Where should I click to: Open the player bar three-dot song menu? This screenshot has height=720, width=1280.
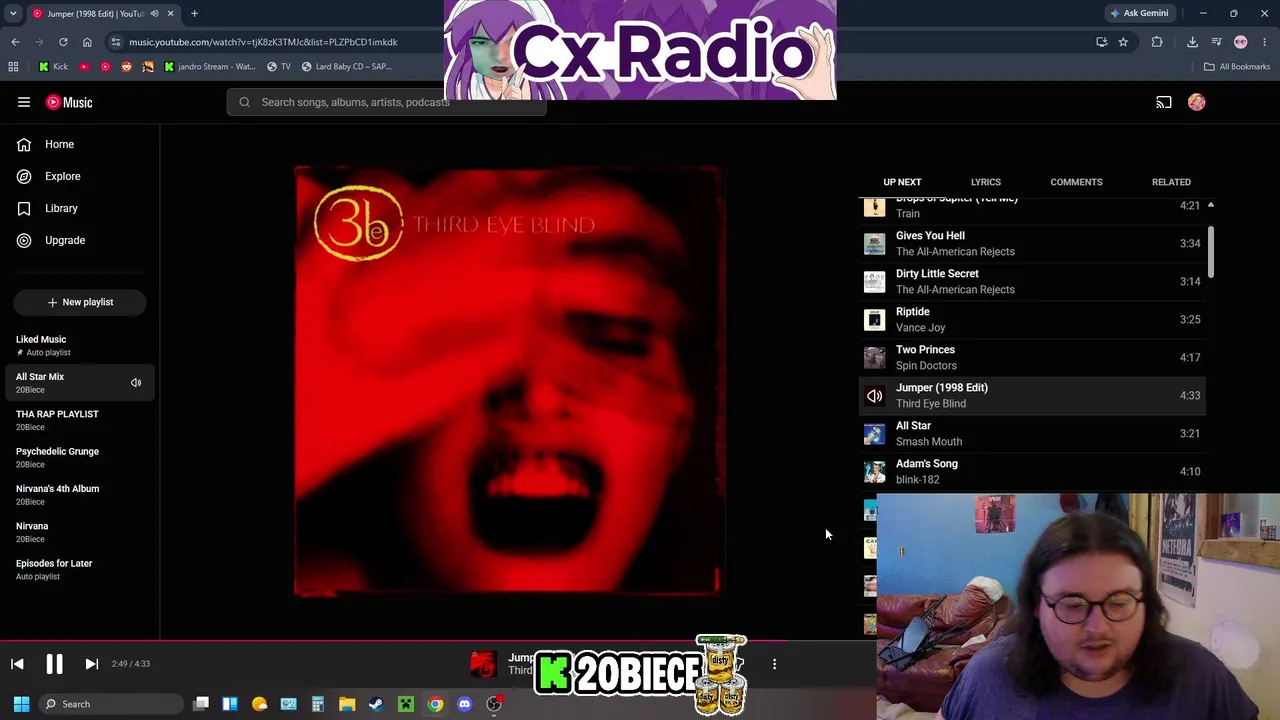pos(774,664)
